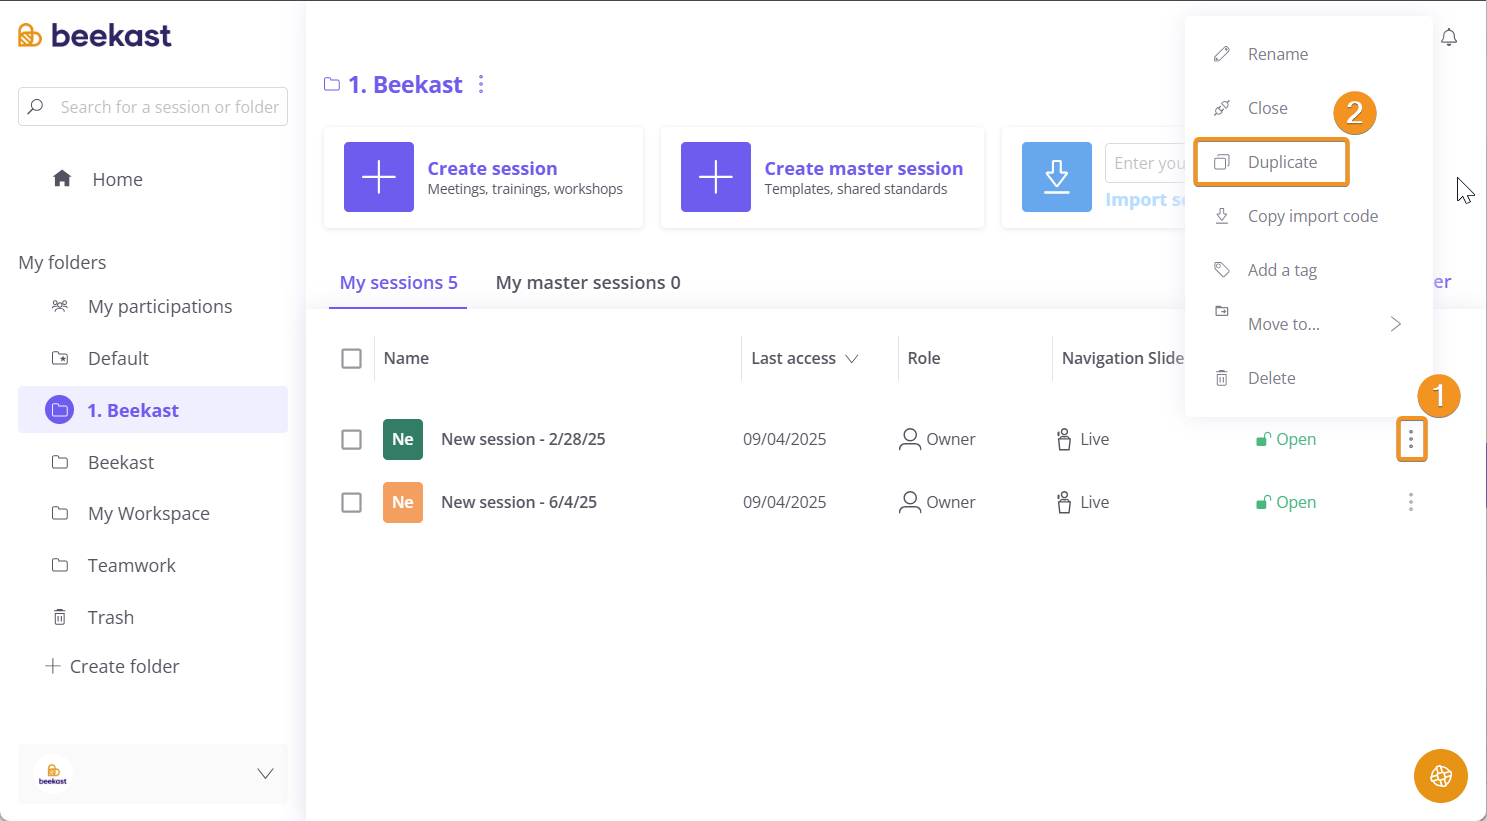Click the Live navigation icon for 2/28/25 session
Screen dimensions: 1487x821
1064,439
